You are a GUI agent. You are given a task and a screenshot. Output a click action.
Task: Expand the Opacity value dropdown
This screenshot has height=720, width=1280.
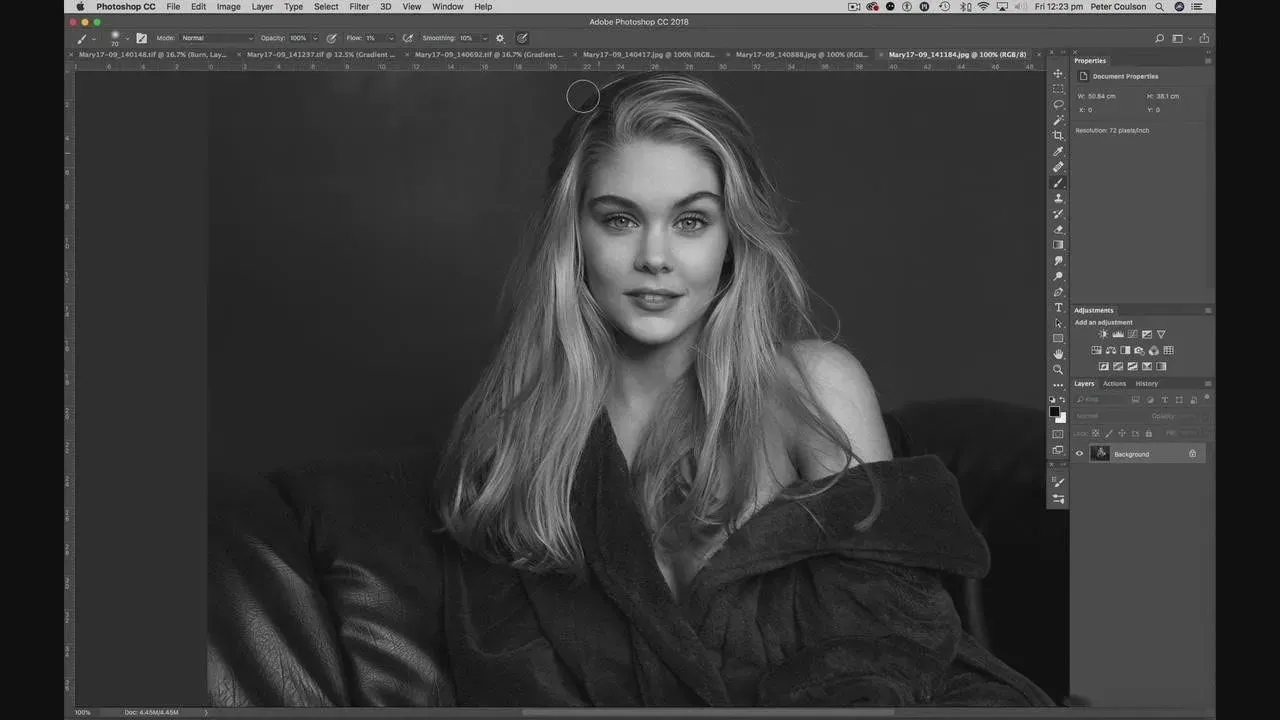[x=314, y=38]
